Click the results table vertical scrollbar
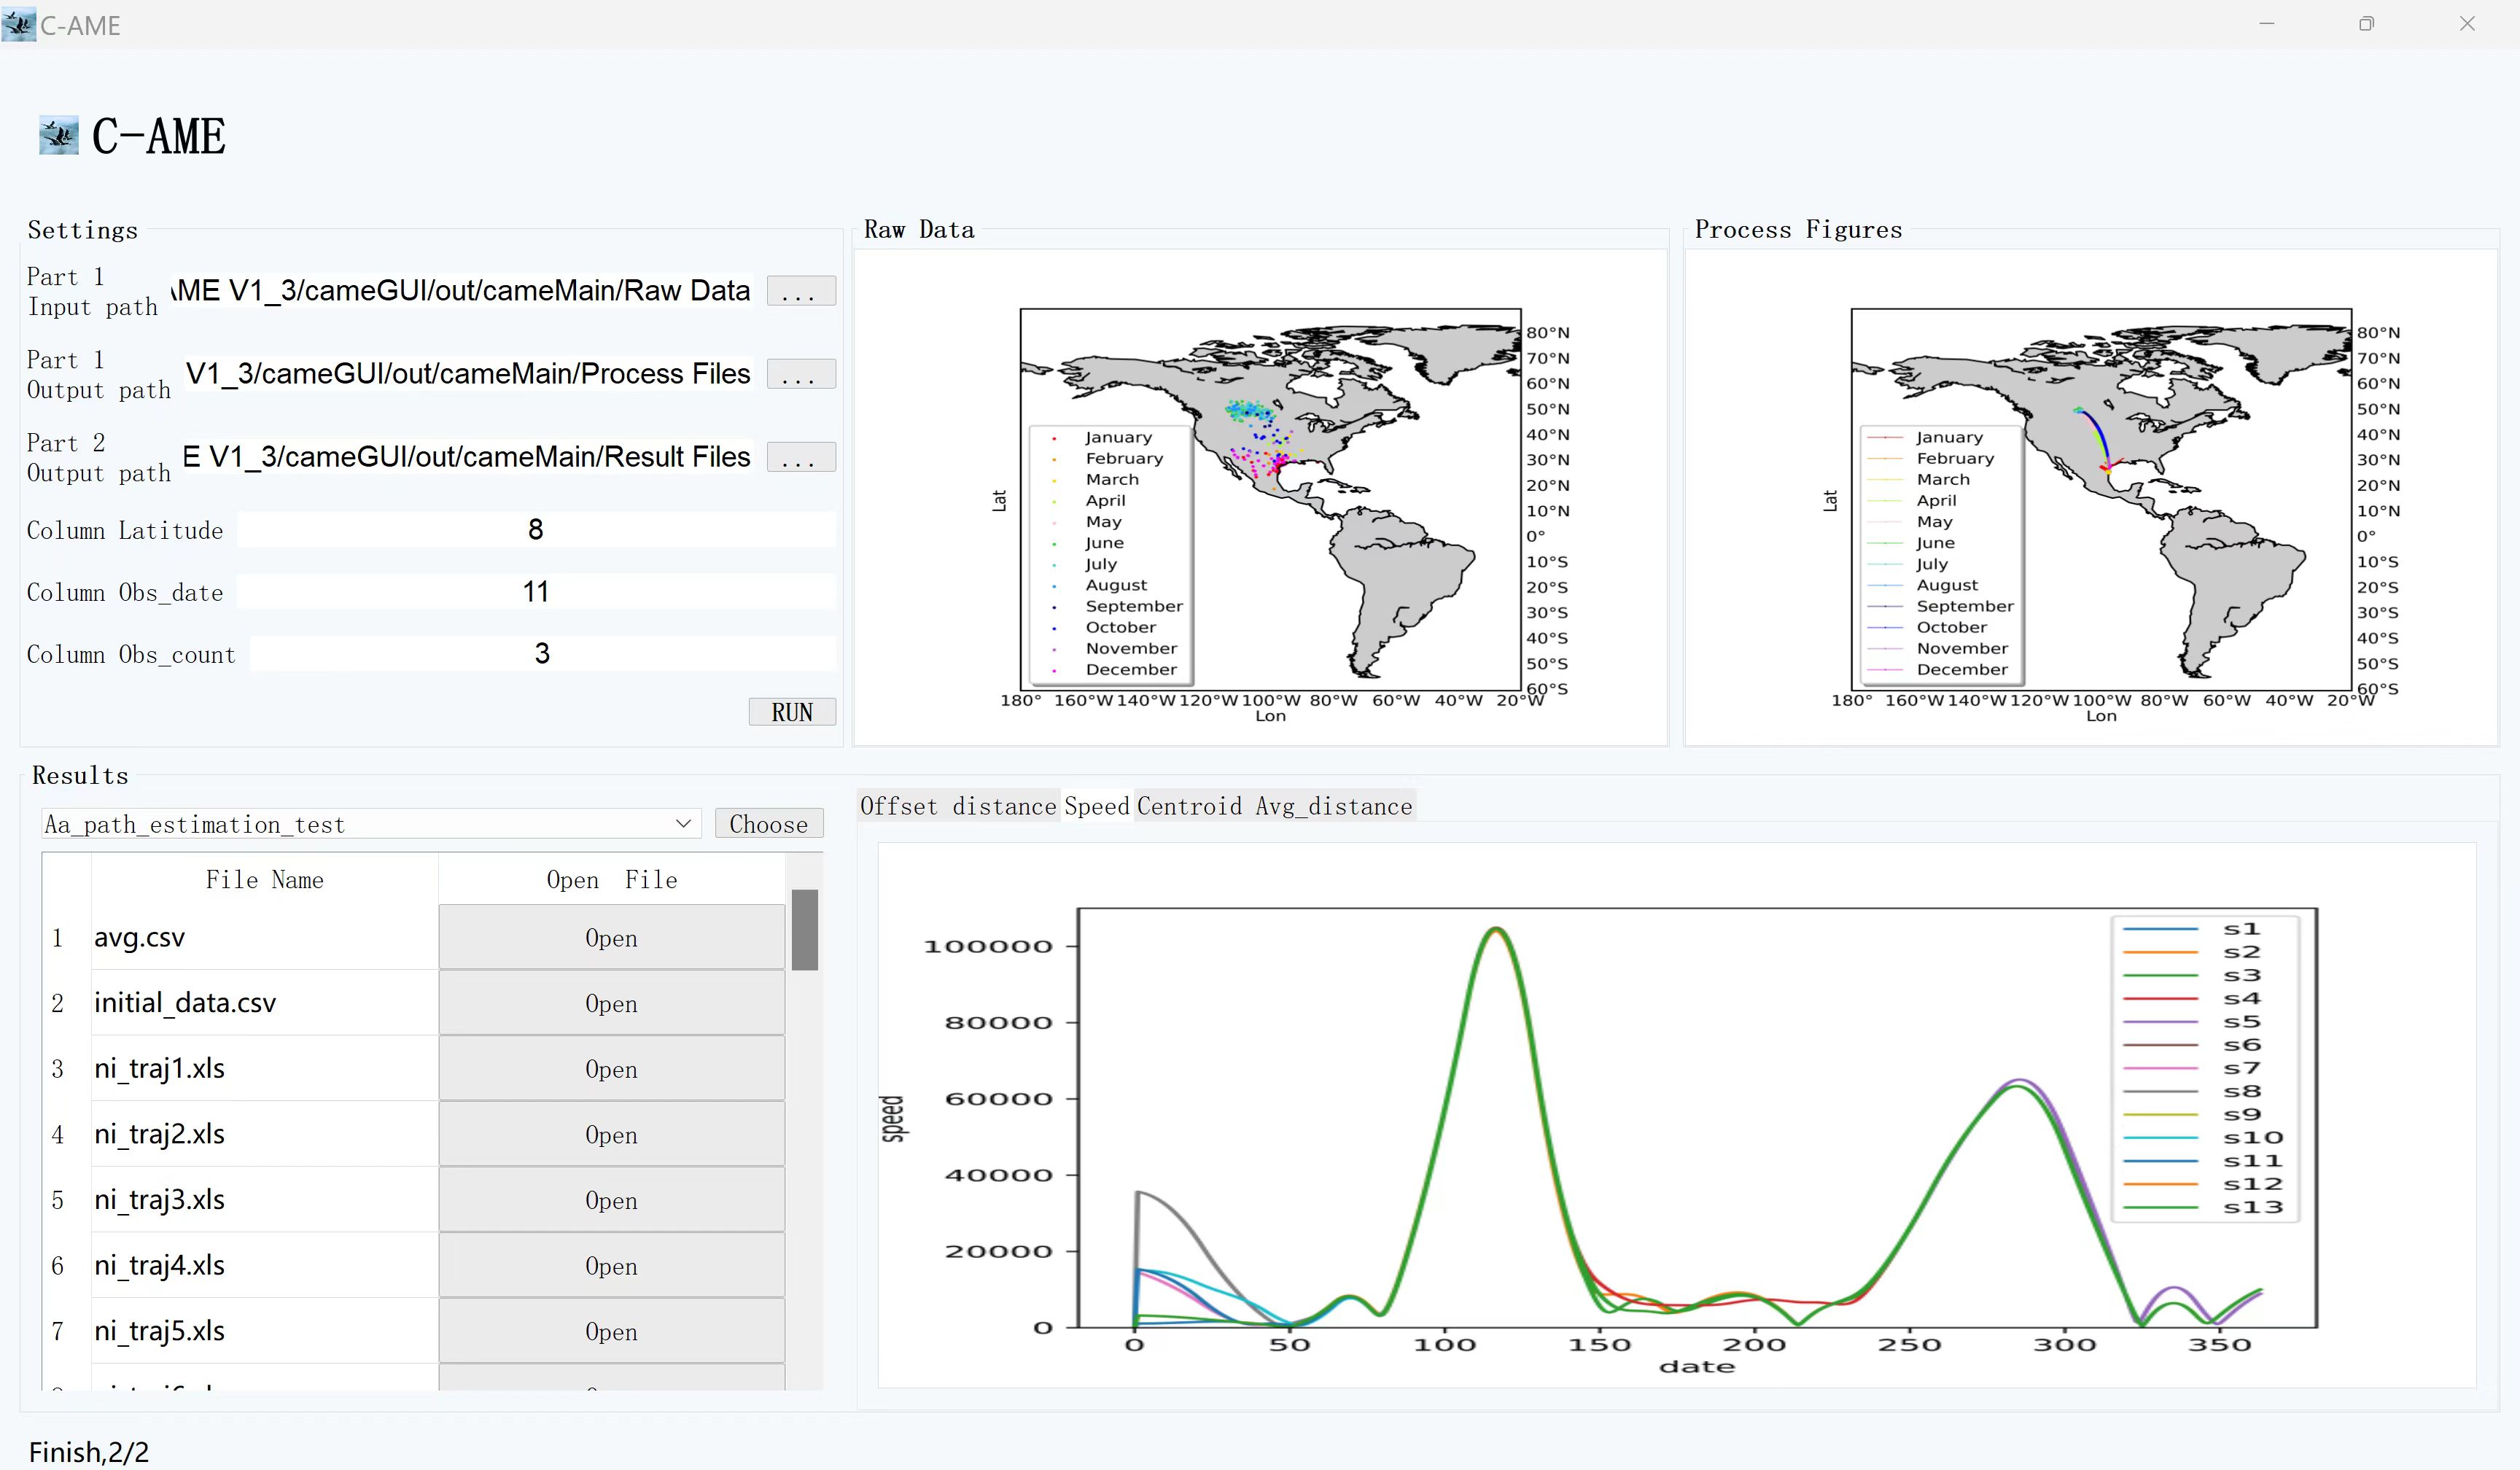The height and width of the screenshot is (1470, 2520). (804, 929)
